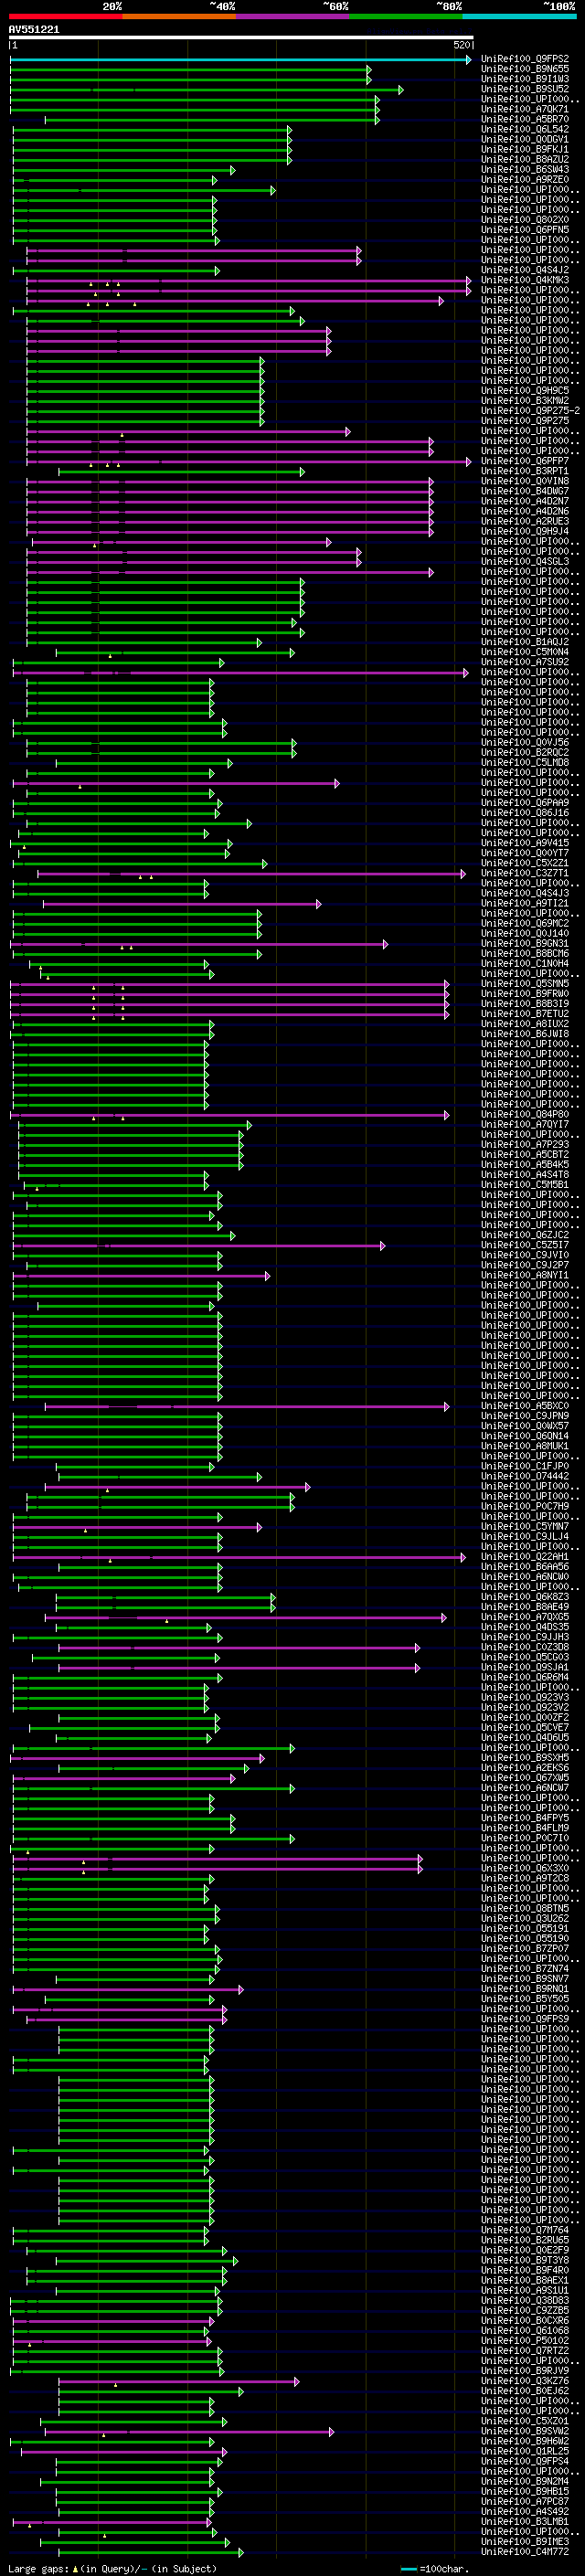Image resolution: width=585 pixels, height=2576 pixels.
Task: Select the UniRef100_A8NYI1 hit
Action: 525,1275
